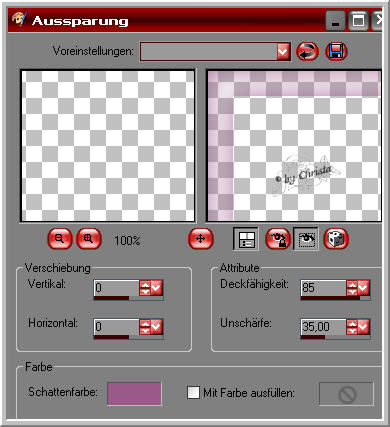This screenshot has height=427, width=390.
Task: Click the Horizontal value input field
Action: click(116, 327)
